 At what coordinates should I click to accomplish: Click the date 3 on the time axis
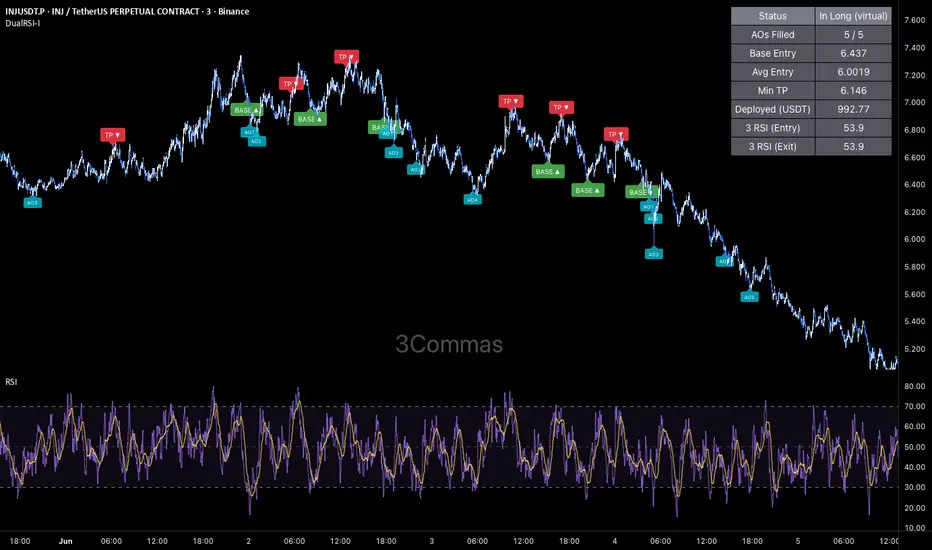click(432, 541)
